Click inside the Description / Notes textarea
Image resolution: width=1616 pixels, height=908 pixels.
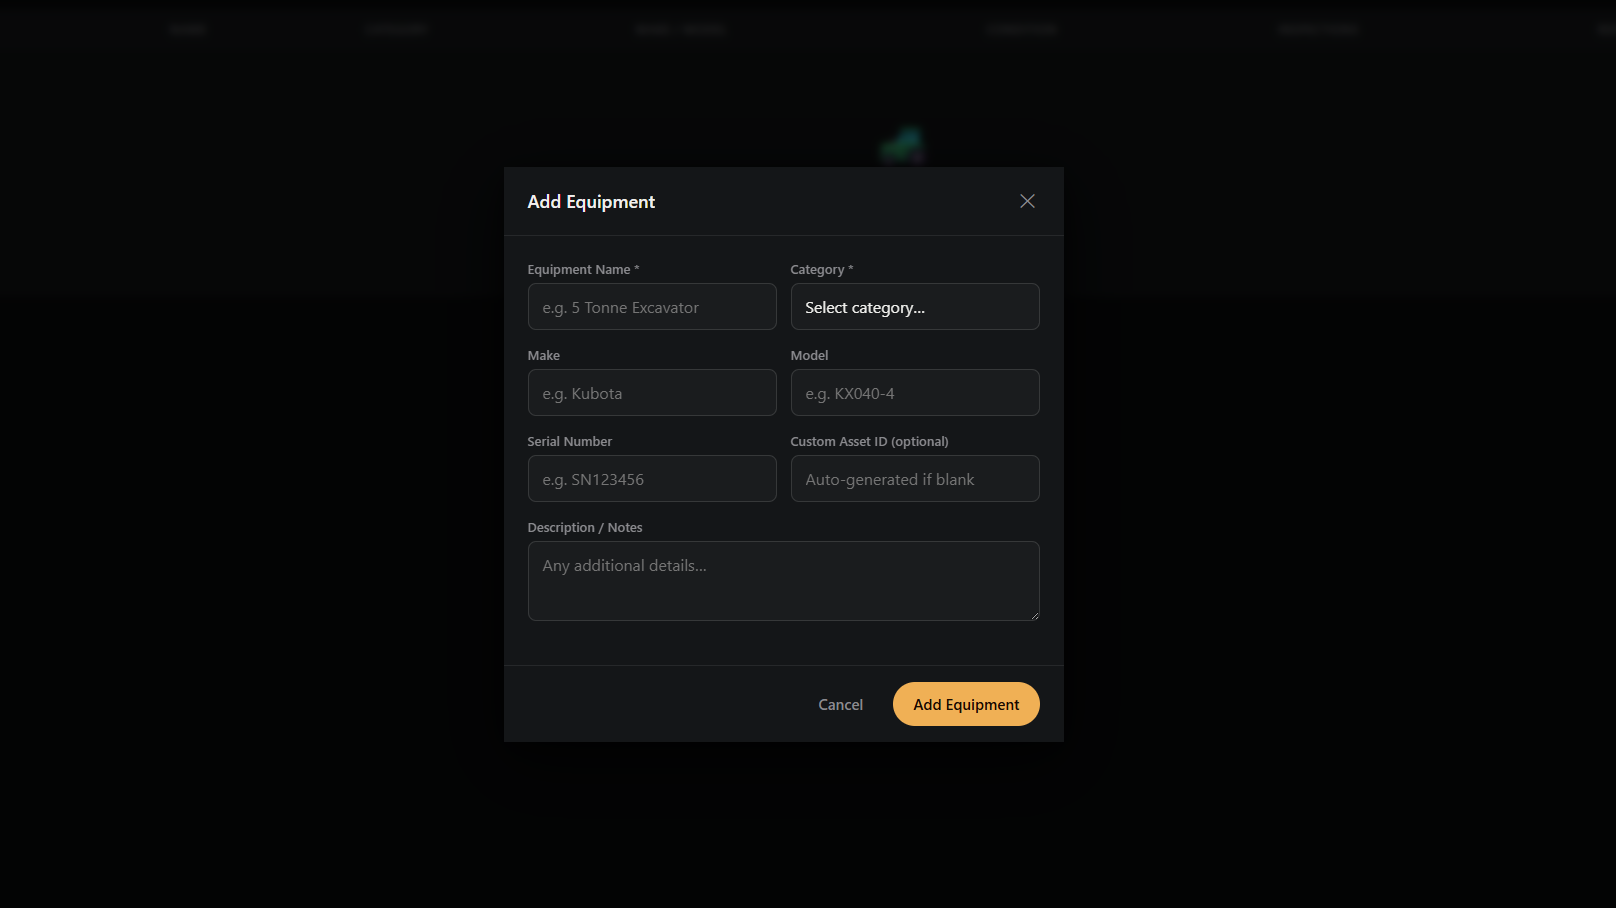[783, 580]
